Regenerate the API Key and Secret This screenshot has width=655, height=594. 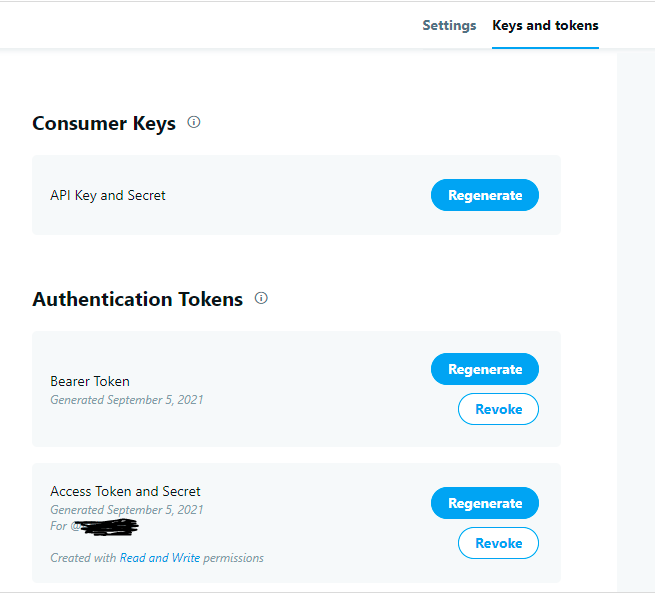(485, 195)
